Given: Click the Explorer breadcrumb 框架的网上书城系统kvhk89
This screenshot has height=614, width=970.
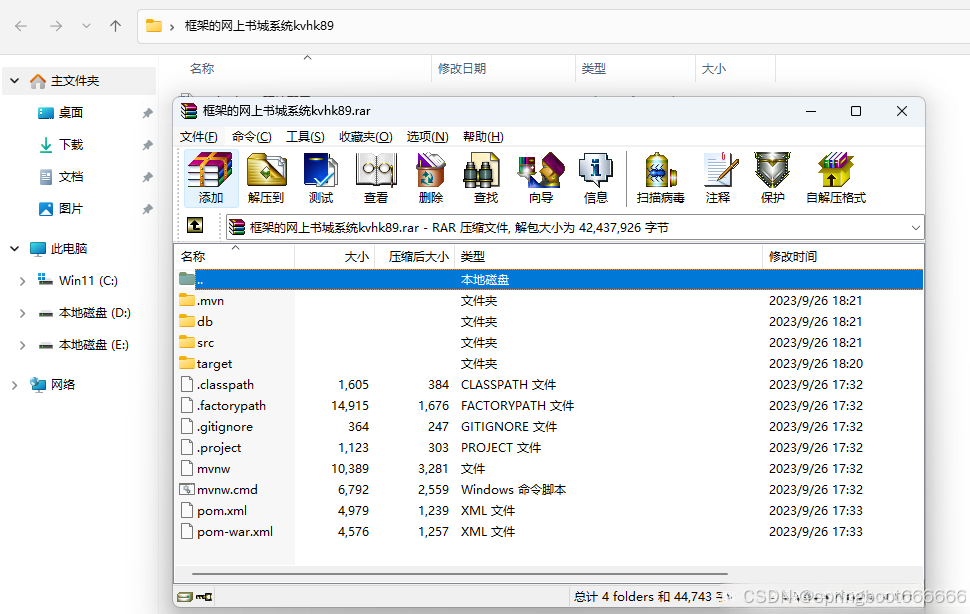Looking at the screenshot, I should click(259, 26).
